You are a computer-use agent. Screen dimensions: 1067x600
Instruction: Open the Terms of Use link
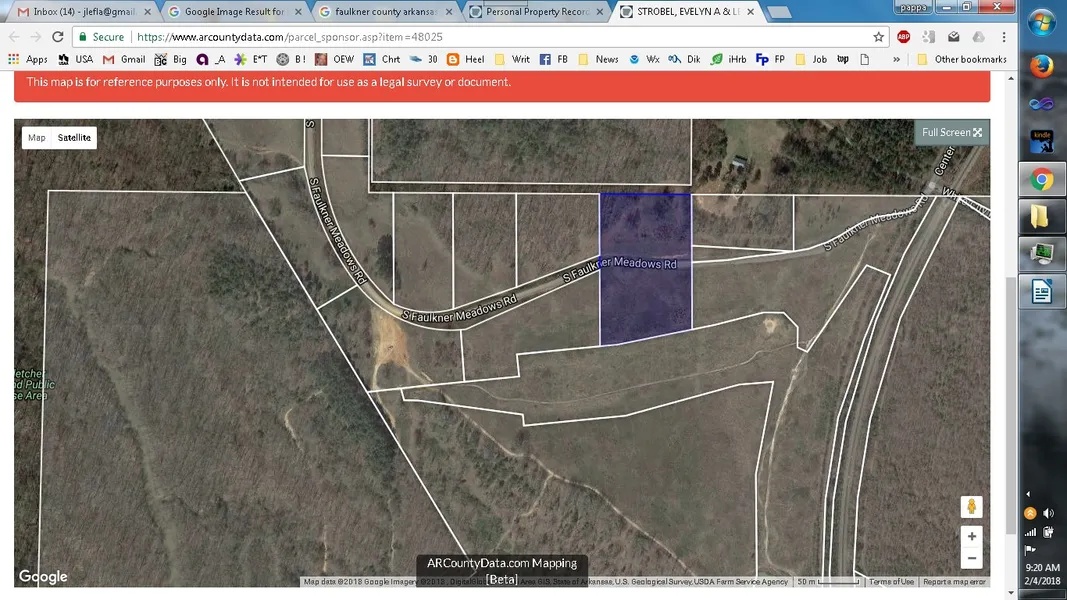[891, 582]
